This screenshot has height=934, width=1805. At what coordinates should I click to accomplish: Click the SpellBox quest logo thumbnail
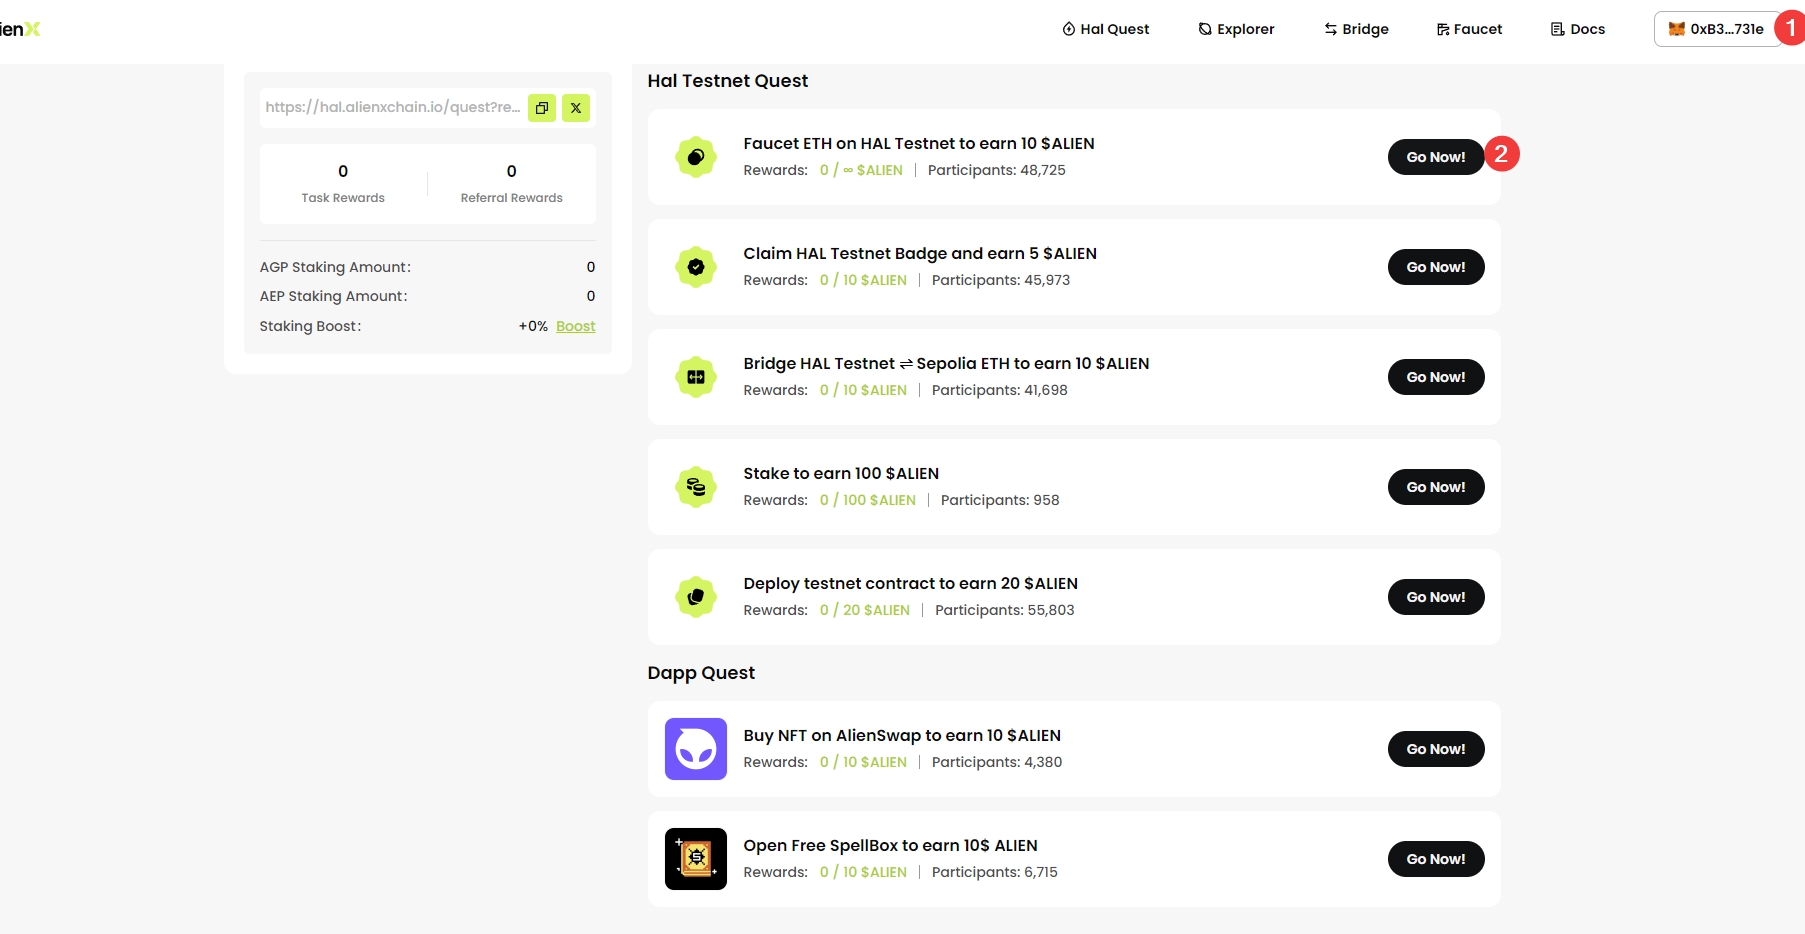(696, 859)
